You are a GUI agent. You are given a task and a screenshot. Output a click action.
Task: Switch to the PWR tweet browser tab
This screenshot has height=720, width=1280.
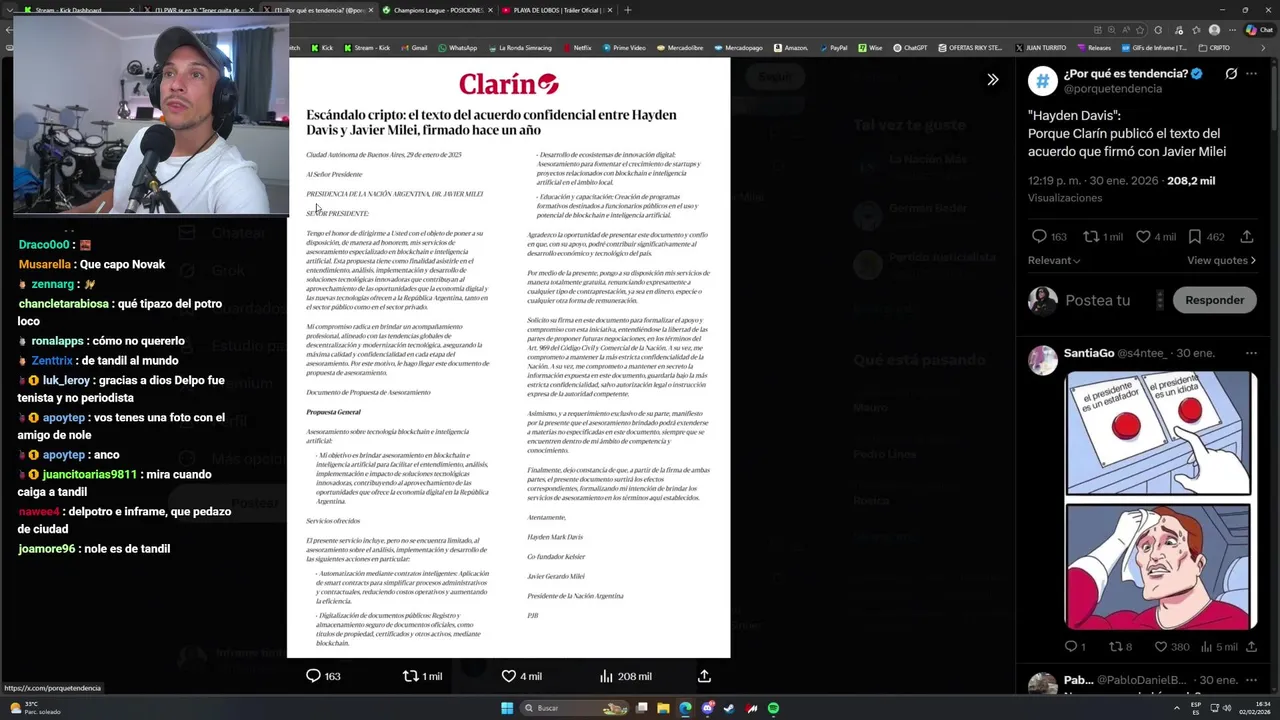point(200,10)
